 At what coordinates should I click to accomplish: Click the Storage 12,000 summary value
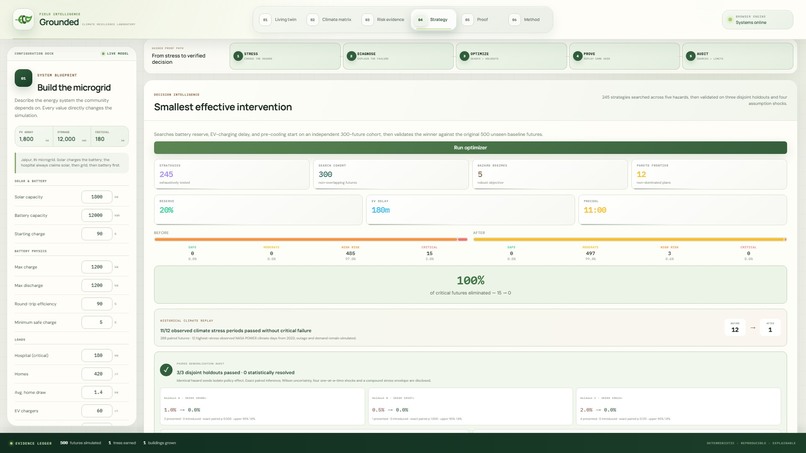coord(66,139)
